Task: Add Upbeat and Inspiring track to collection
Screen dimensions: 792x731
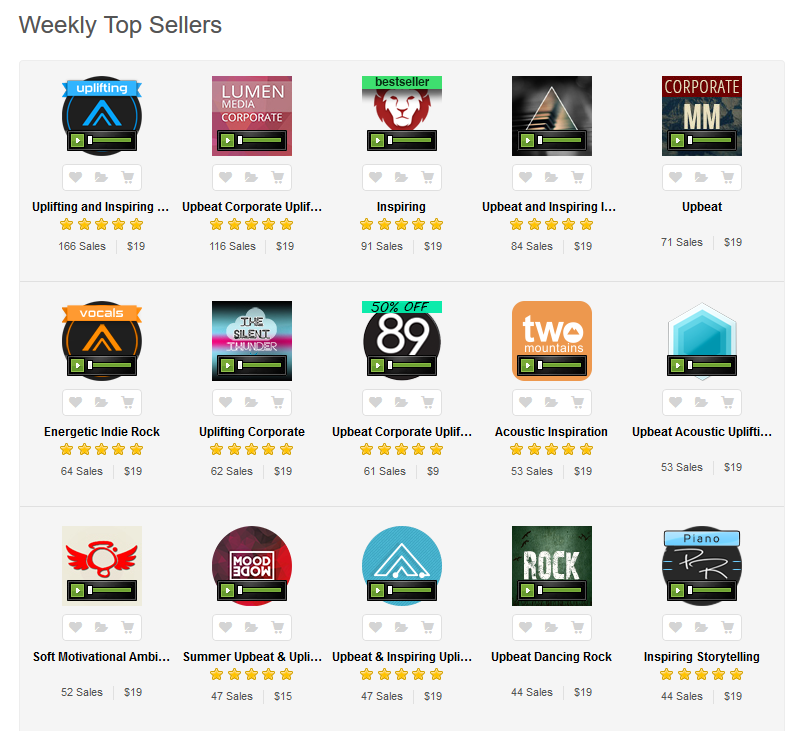Action: tap(551, 177)
